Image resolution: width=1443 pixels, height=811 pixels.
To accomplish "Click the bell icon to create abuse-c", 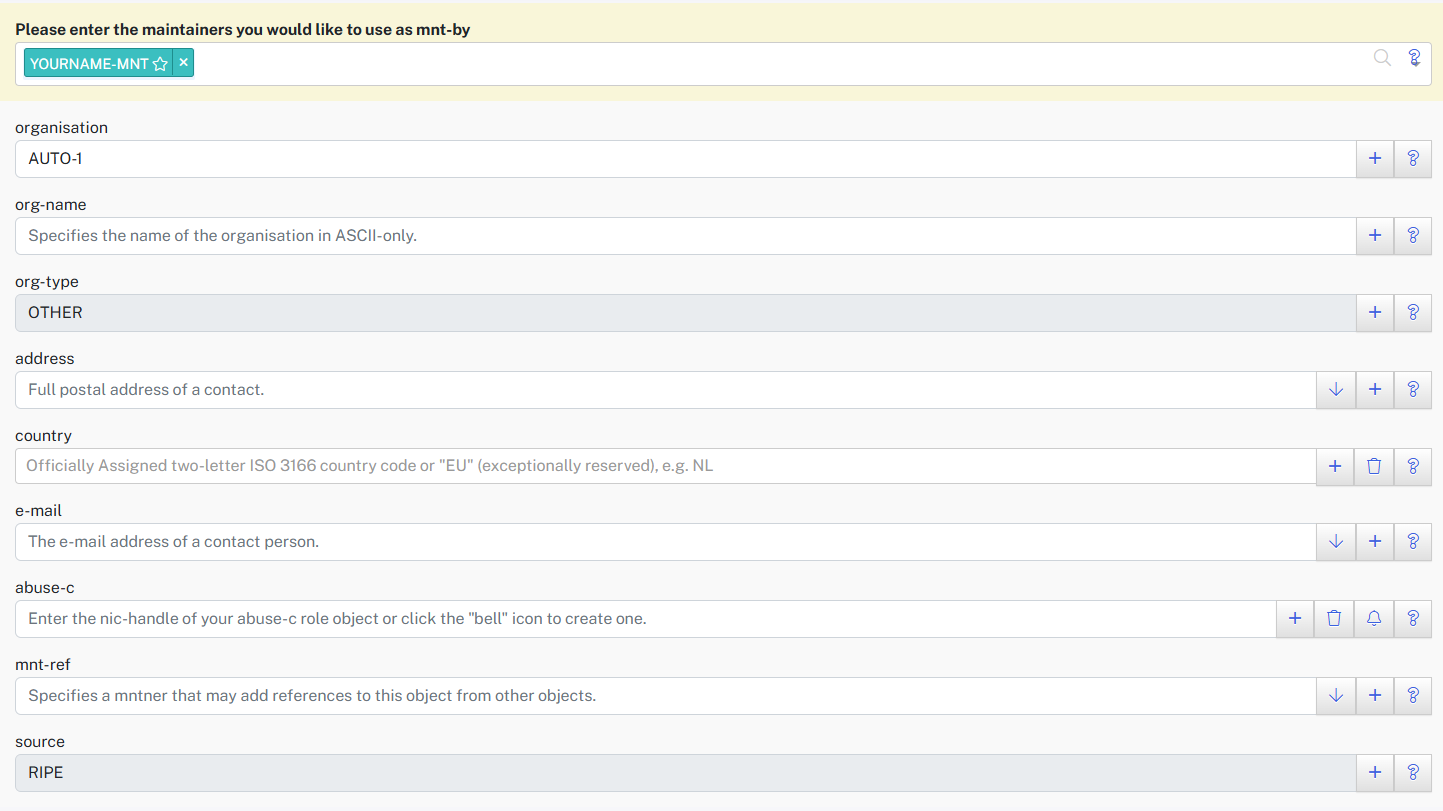I will tap(1374, 619).
